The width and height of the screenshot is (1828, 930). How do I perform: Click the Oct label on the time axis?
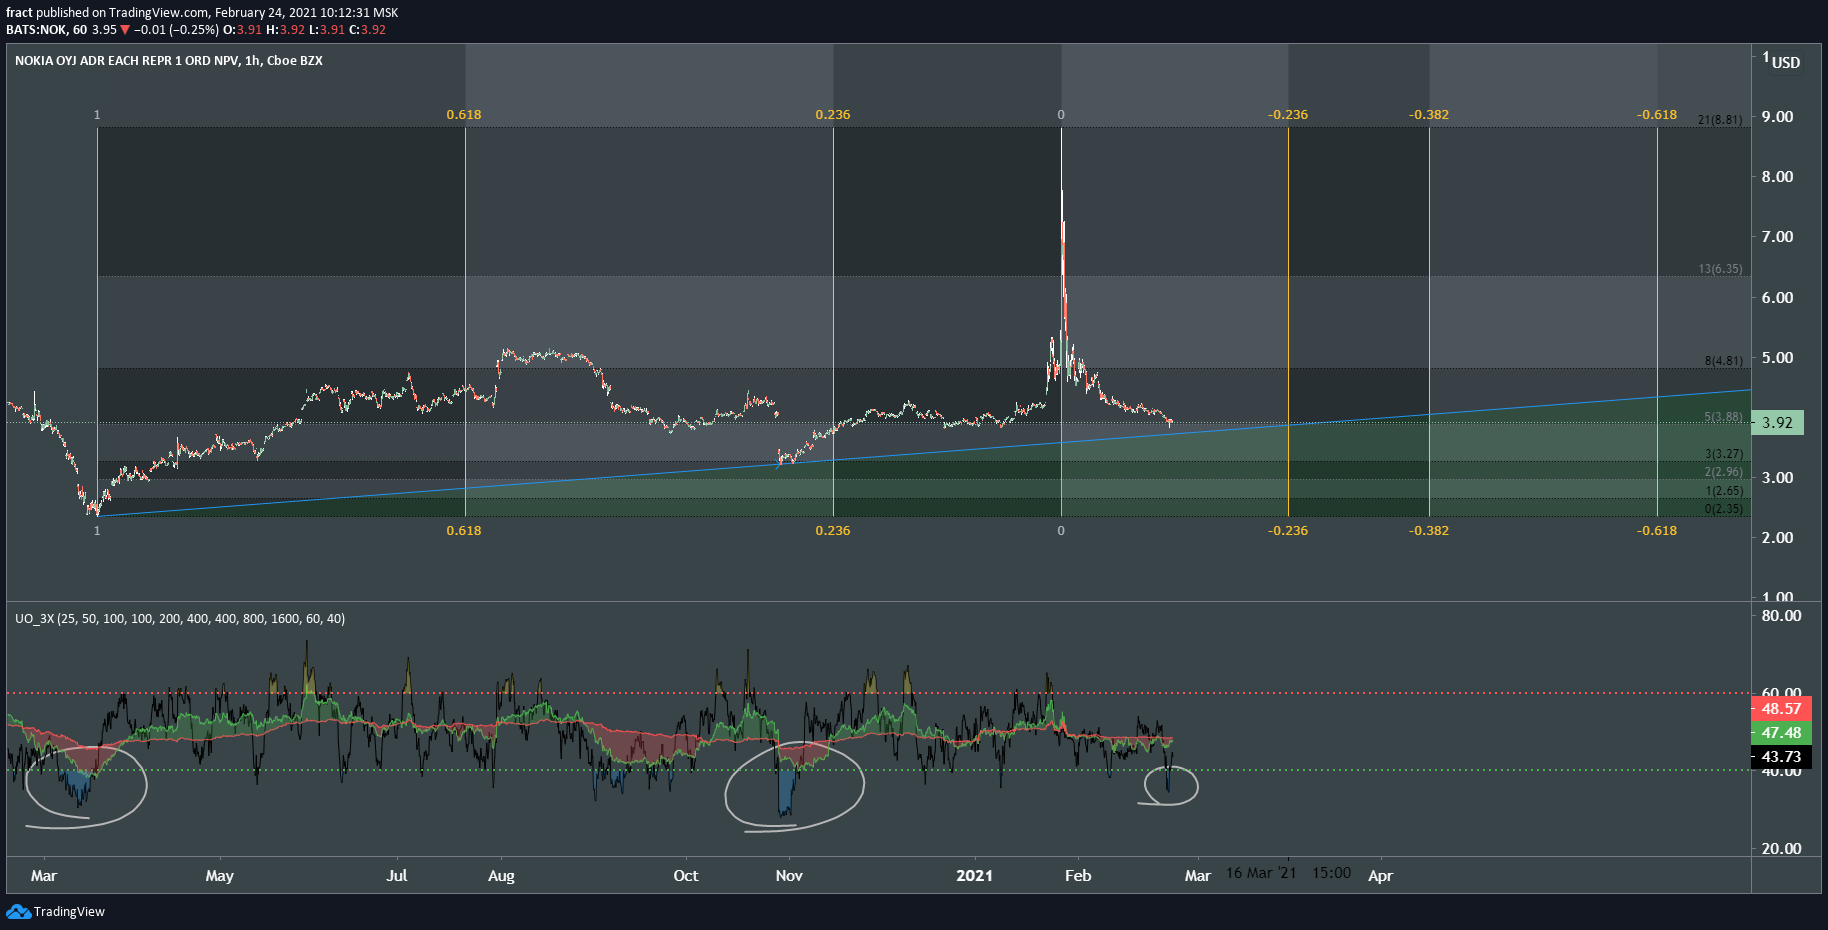686,876
